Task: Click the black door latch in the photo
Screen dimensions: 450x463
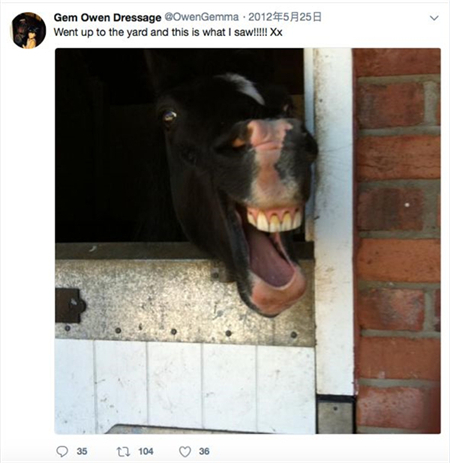Action: 70,306
